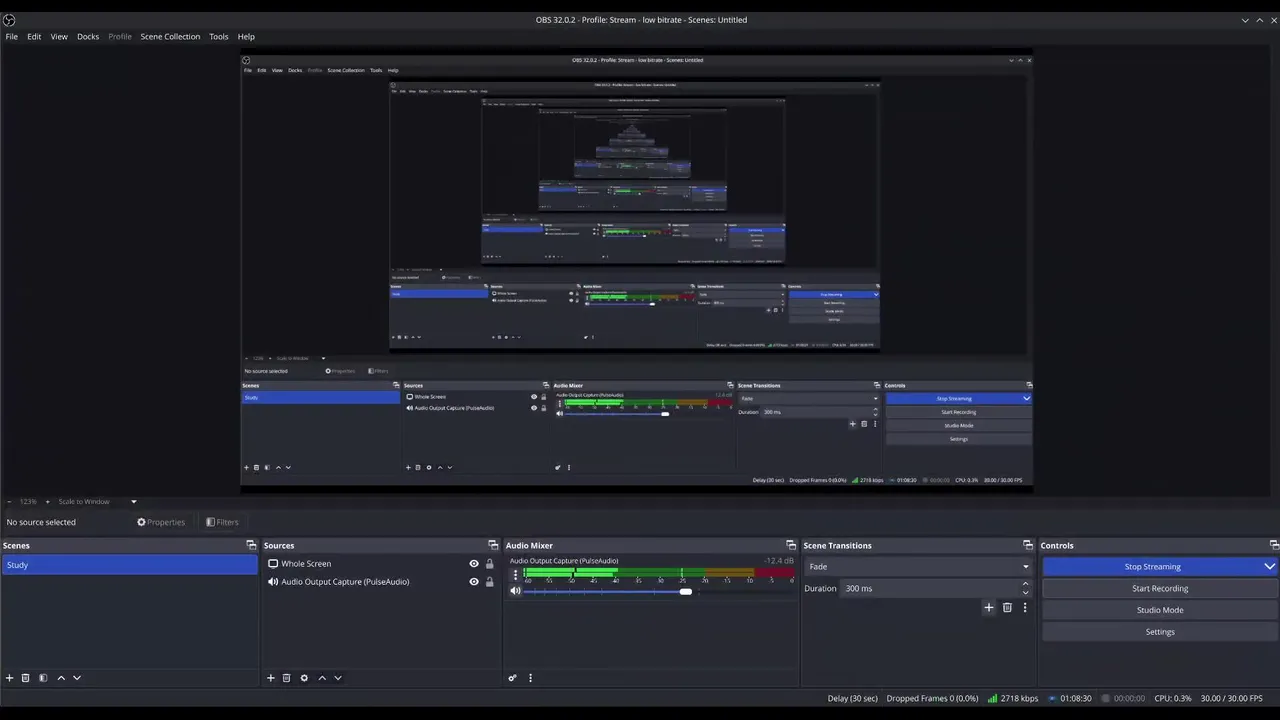The width and height of the screenshot is (1280, 720).
Task: Decrease transition duration with down arrow
Action: coord(1025,593)
